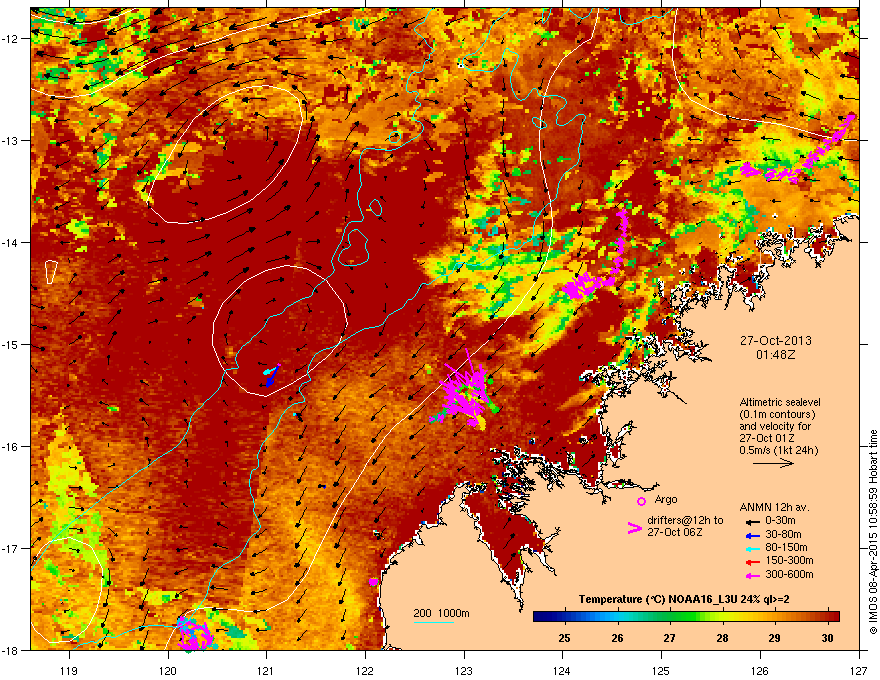
Task: Click the blue and cyan ANMN mooring arrows near 121E
Action: (271, 375)
